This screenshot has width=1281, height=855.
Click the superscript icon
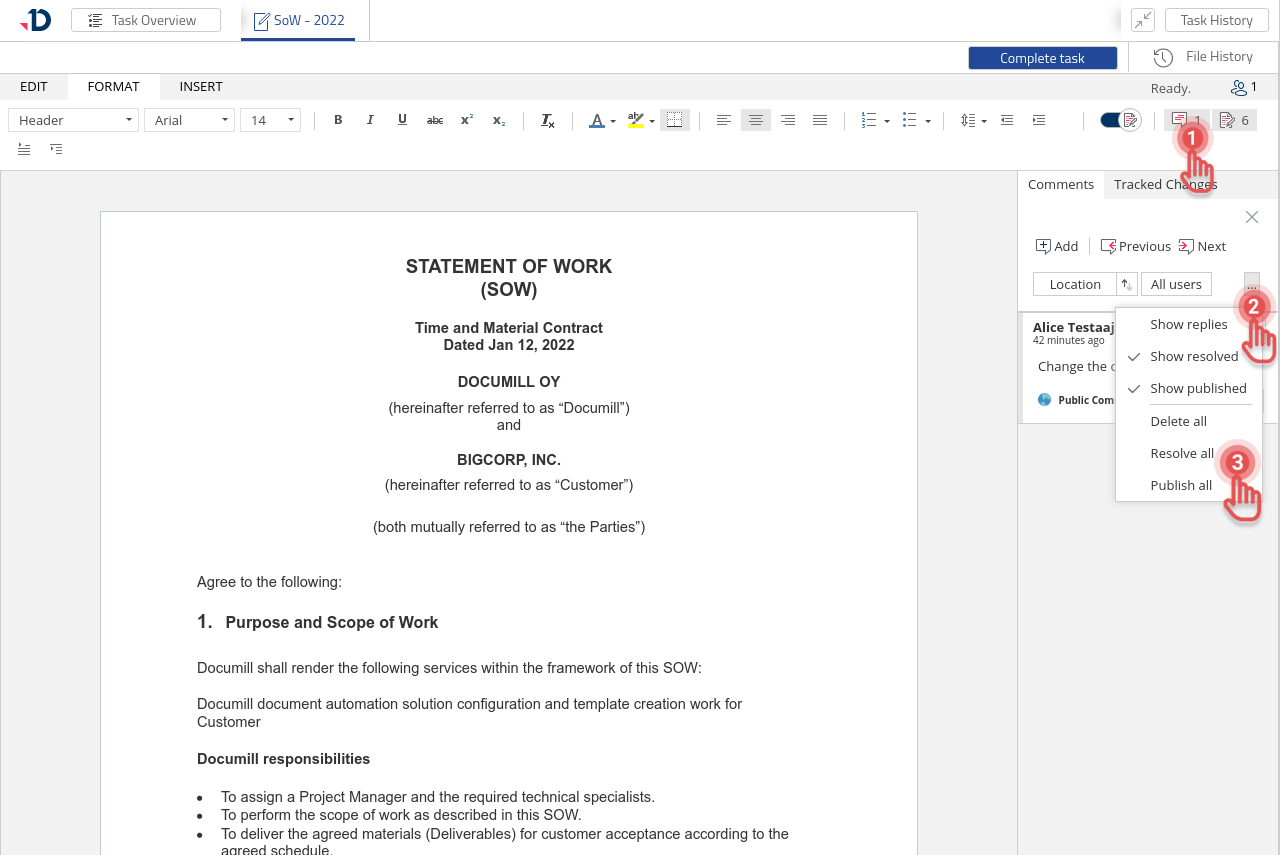[x=467, y=120]
